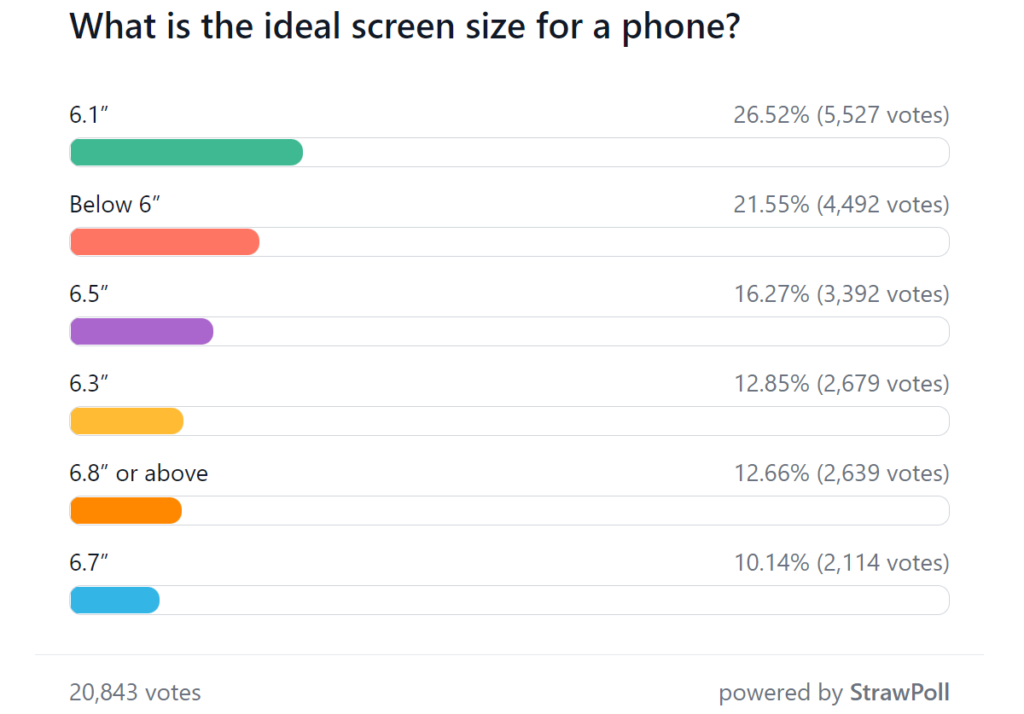This screenshot has width=1024, height=714.
Task: Select the 6.1″ option label
Action: (x=89, y=115)
